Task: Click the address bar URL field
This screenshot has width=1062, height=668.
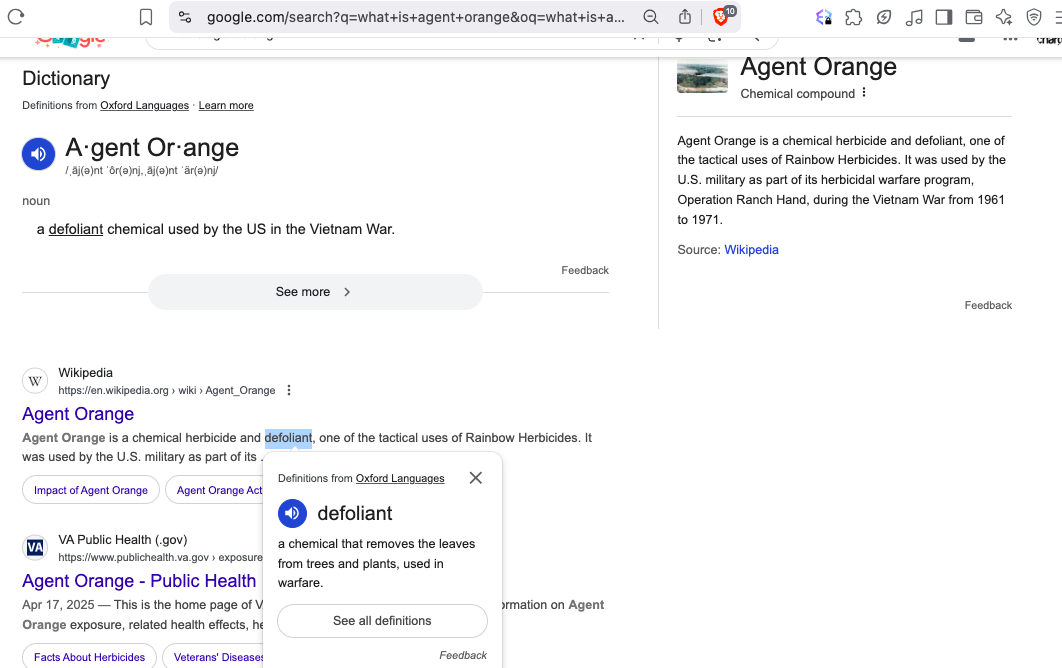Action: click(416, 17)
